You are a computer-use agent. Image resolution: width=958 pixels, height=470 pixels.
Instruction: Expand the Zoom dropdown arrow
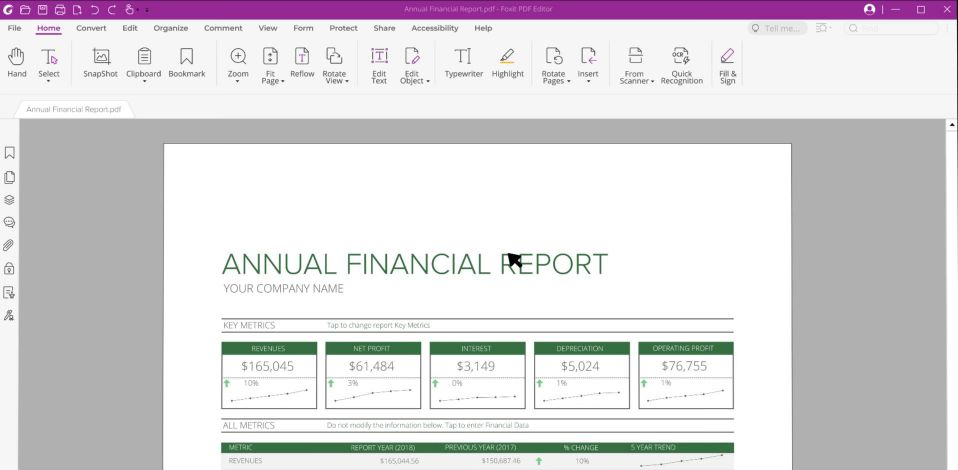(x=238, y=81)
